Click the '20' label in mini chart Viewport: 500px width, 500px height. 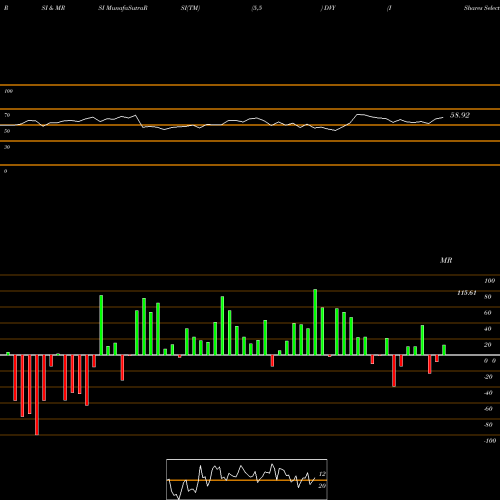[322, 486]
